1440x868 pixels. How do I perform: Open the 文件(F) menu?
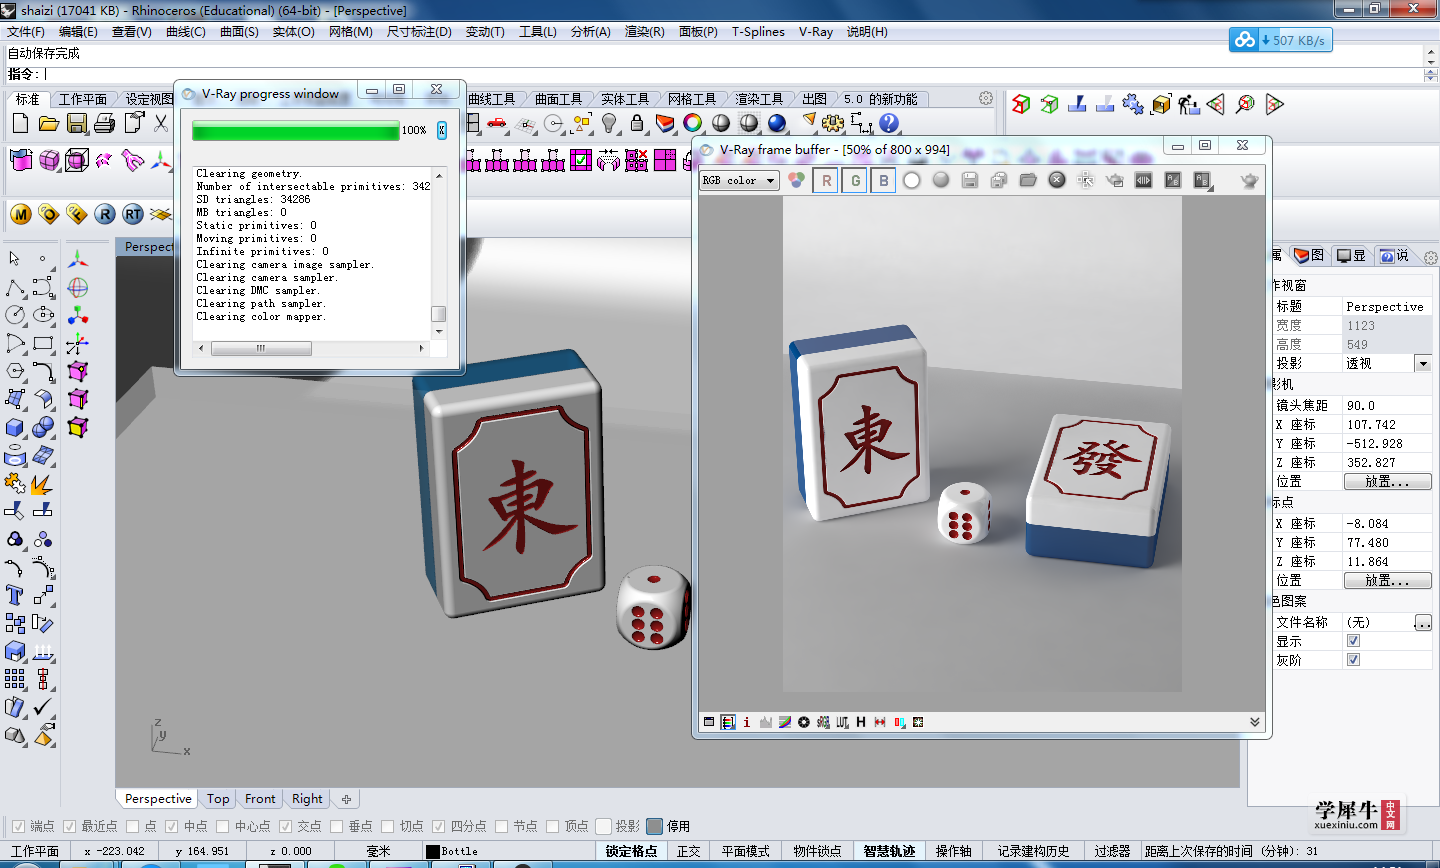point(26,32)
